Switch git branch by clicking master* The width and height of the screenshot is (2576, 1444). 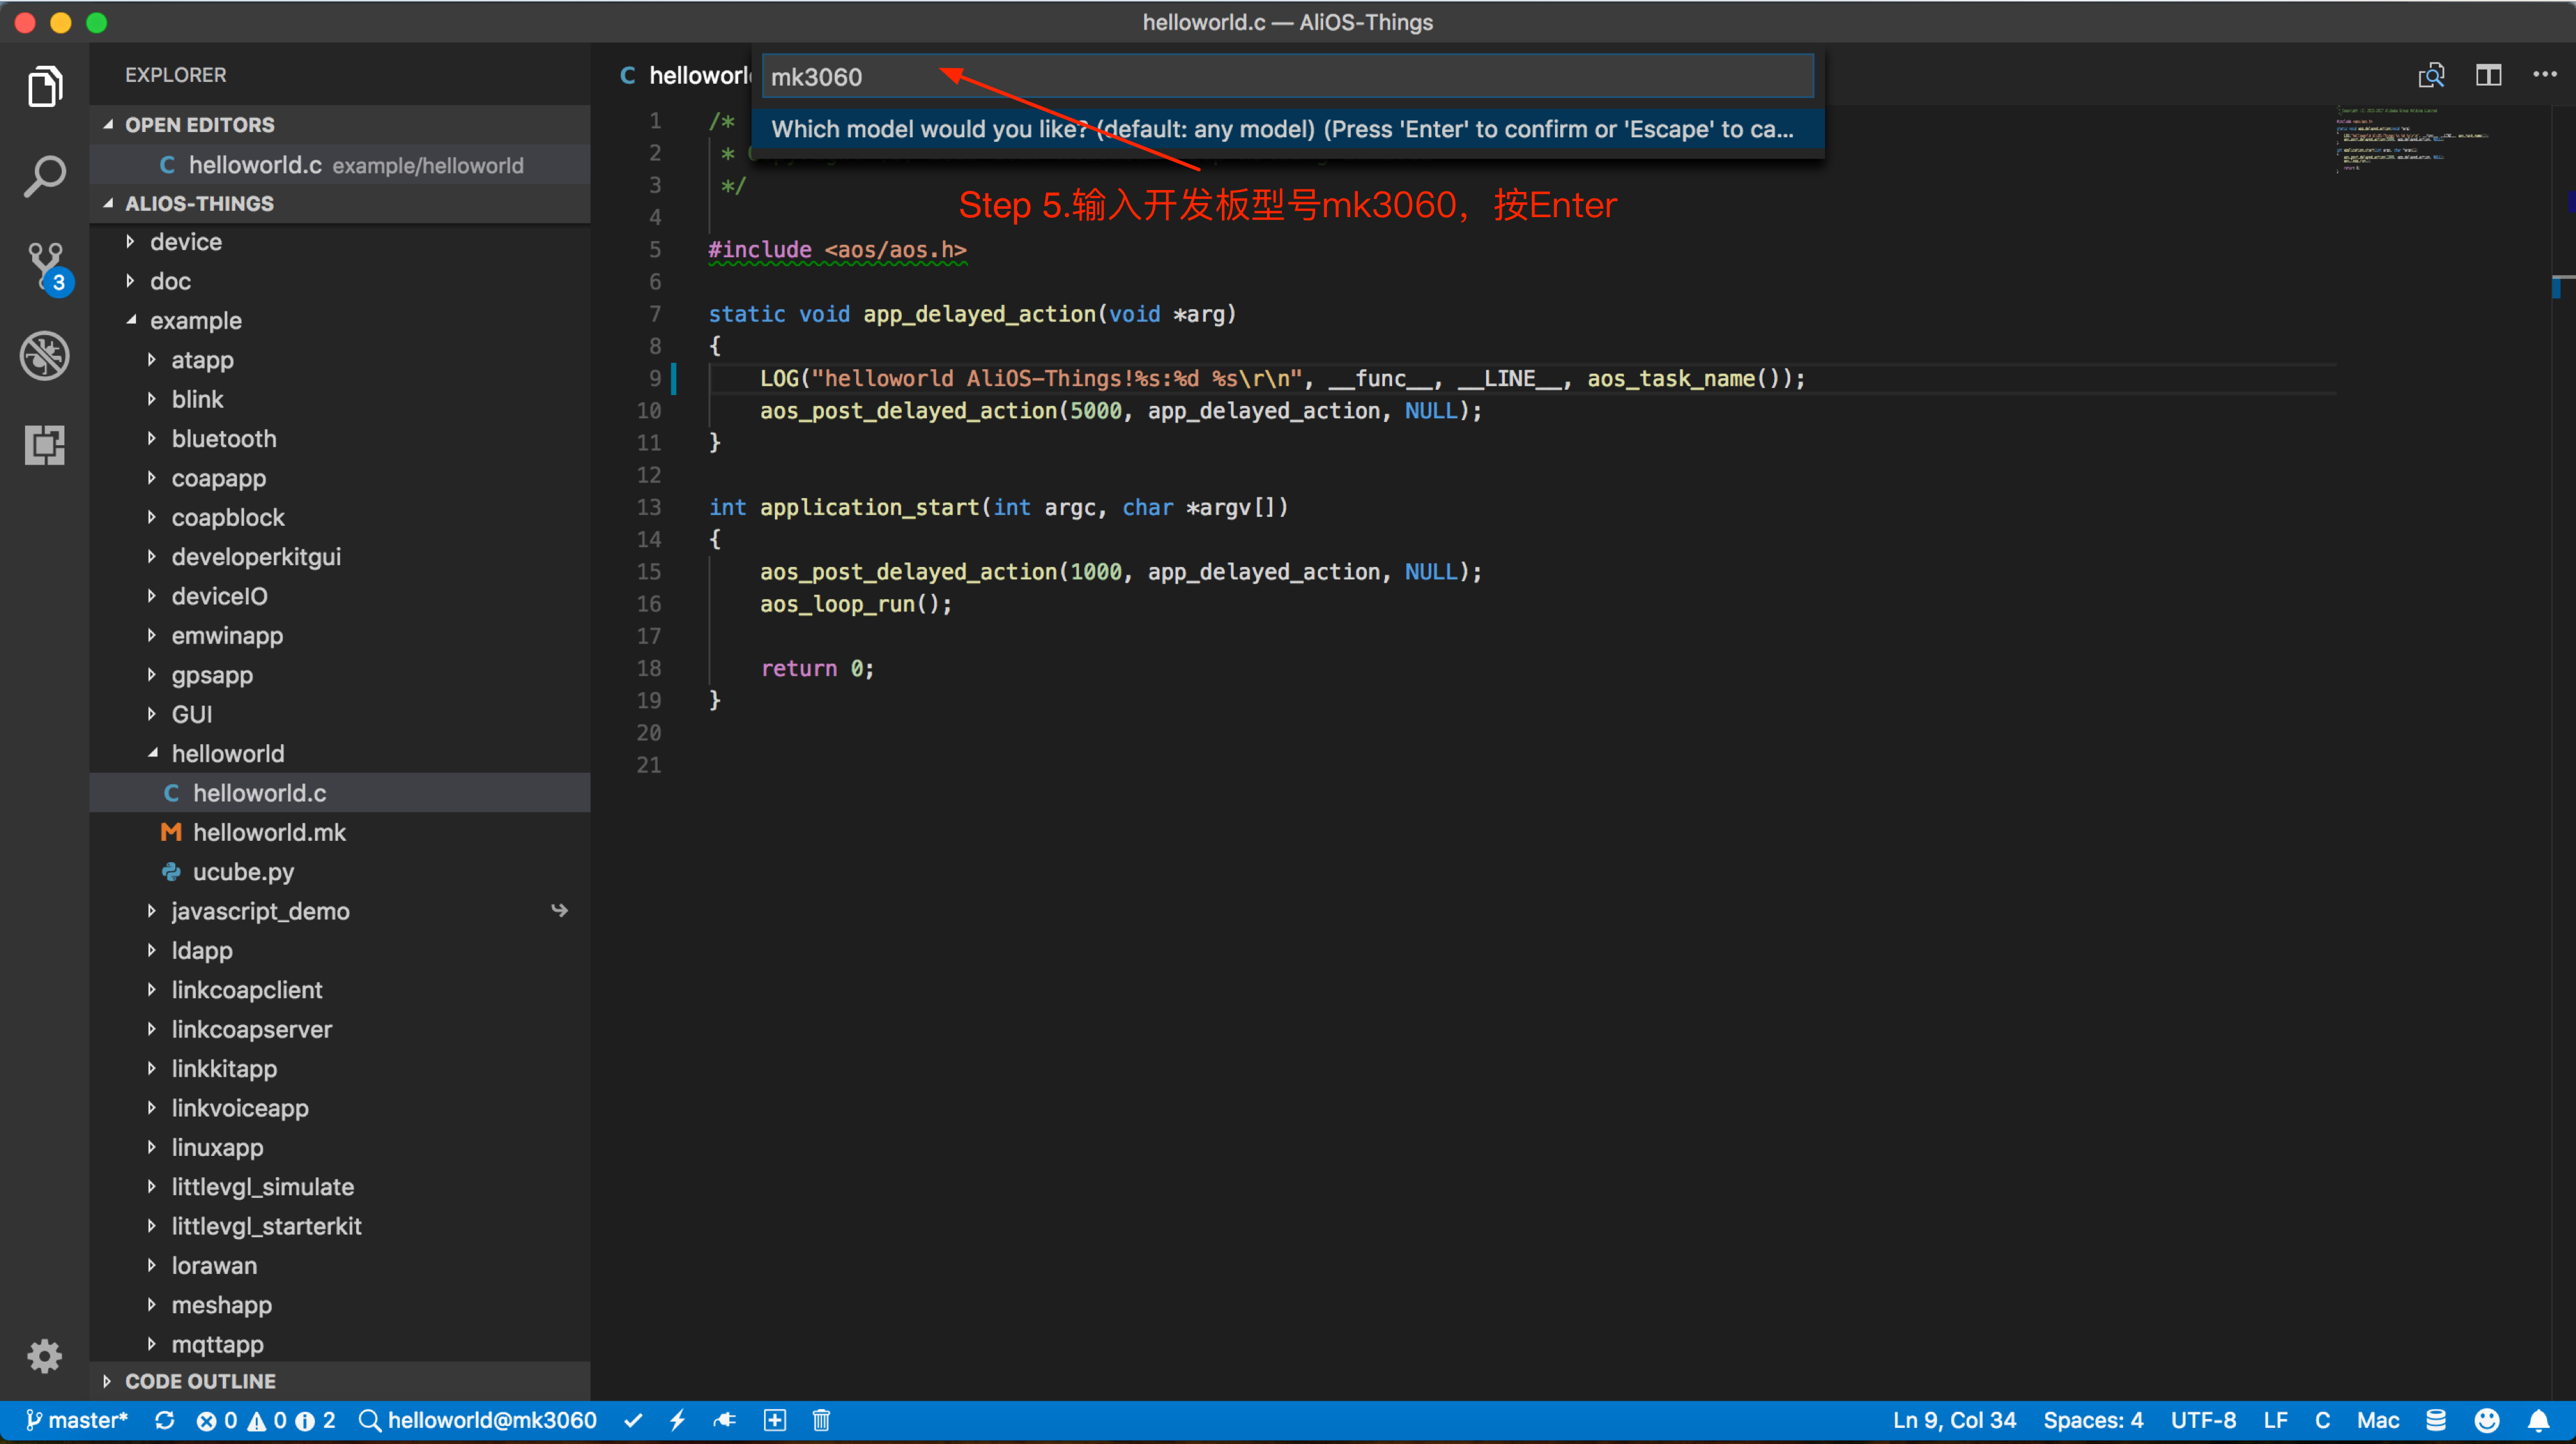point(88,1420)
